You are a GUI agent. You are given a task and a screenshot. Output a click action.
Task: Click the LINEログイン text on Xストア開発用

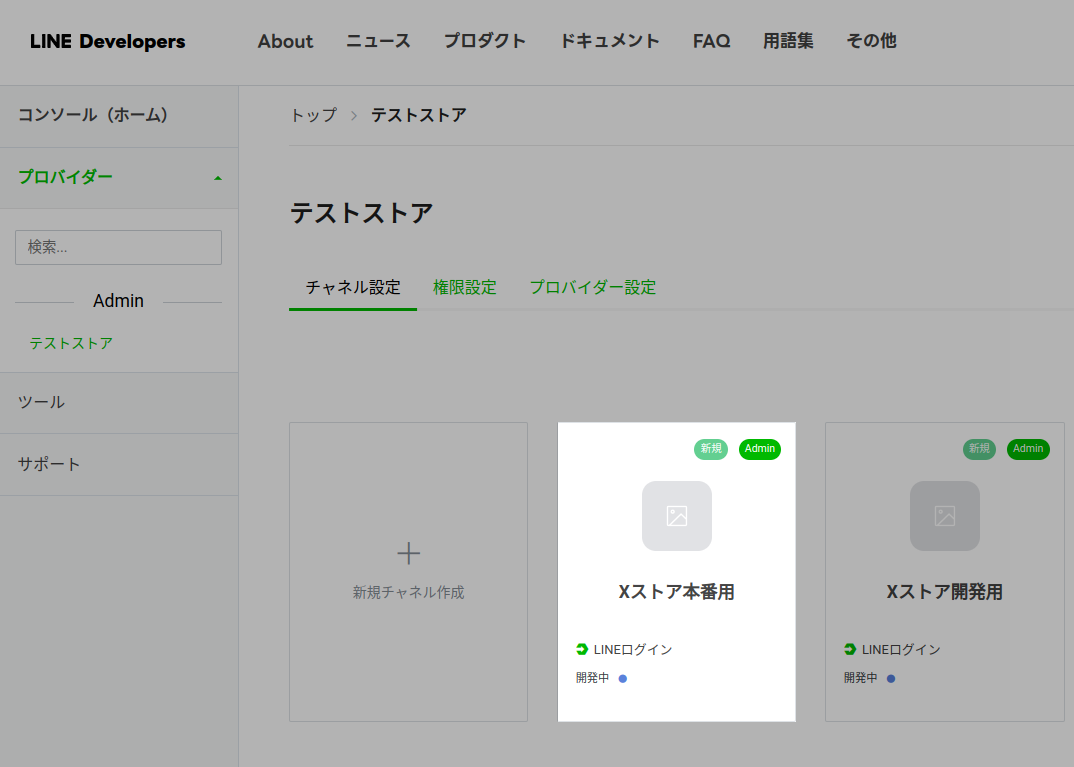tap(901, 650)
